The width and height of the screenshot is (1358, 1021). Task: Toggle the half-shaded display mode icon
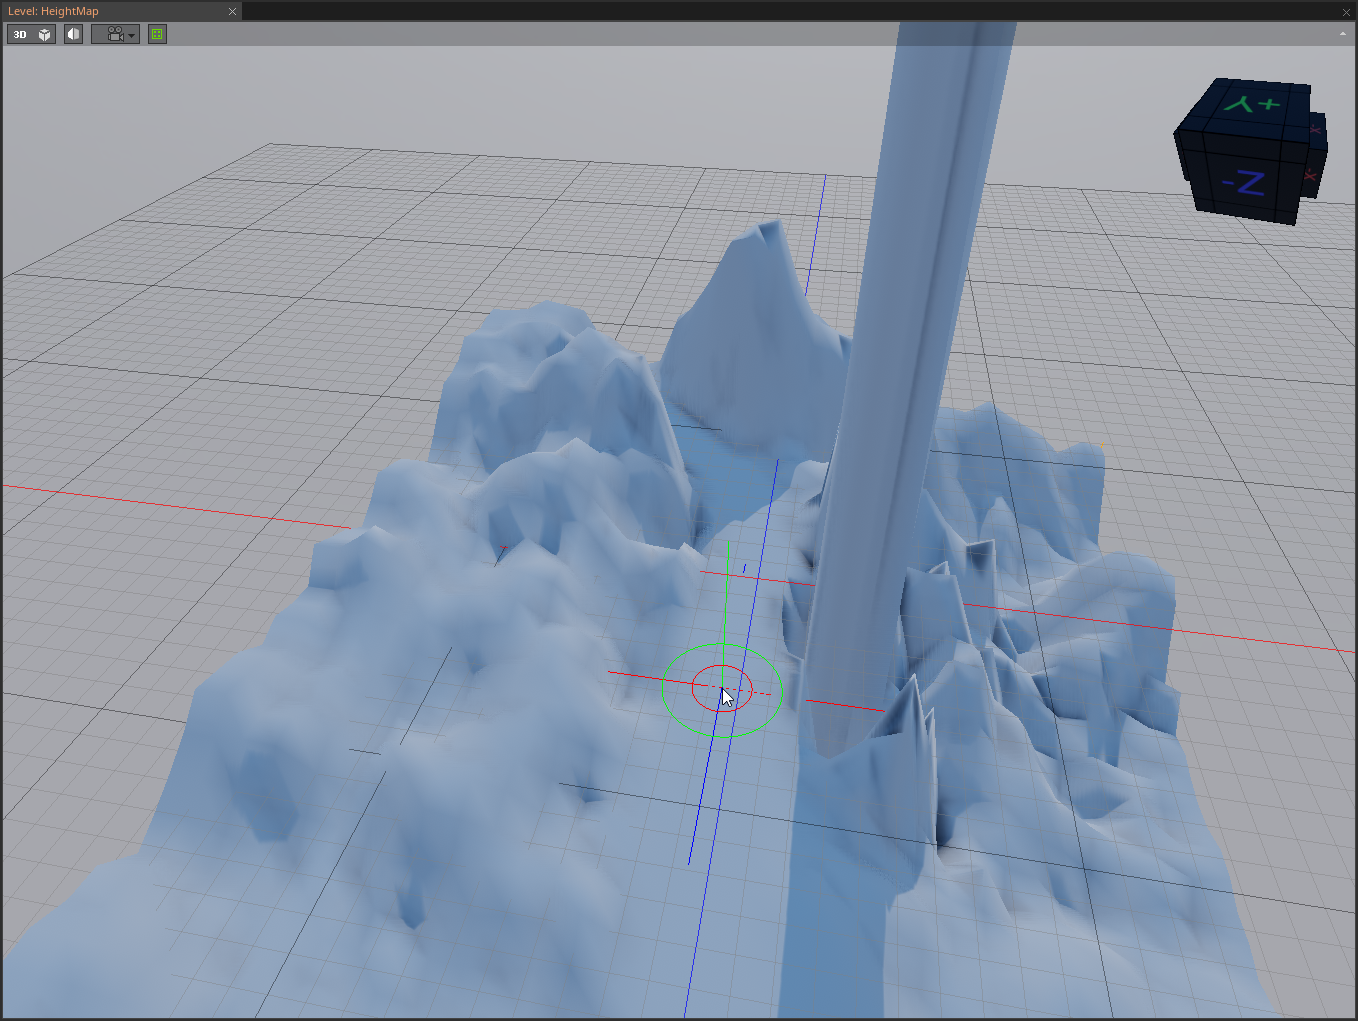[x=73, y=34]
